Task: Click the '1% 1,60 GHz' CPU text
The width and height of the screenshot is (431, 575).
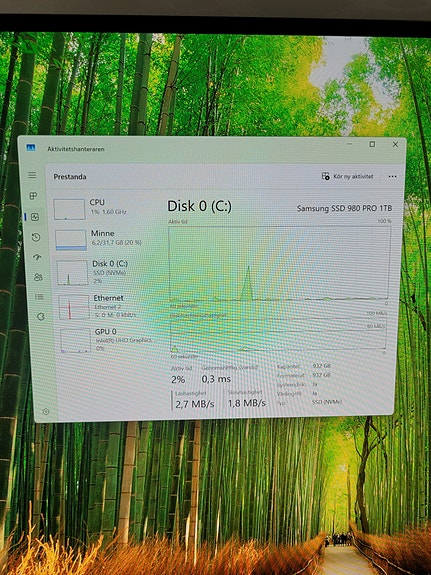Action: (x=109, y=212)
